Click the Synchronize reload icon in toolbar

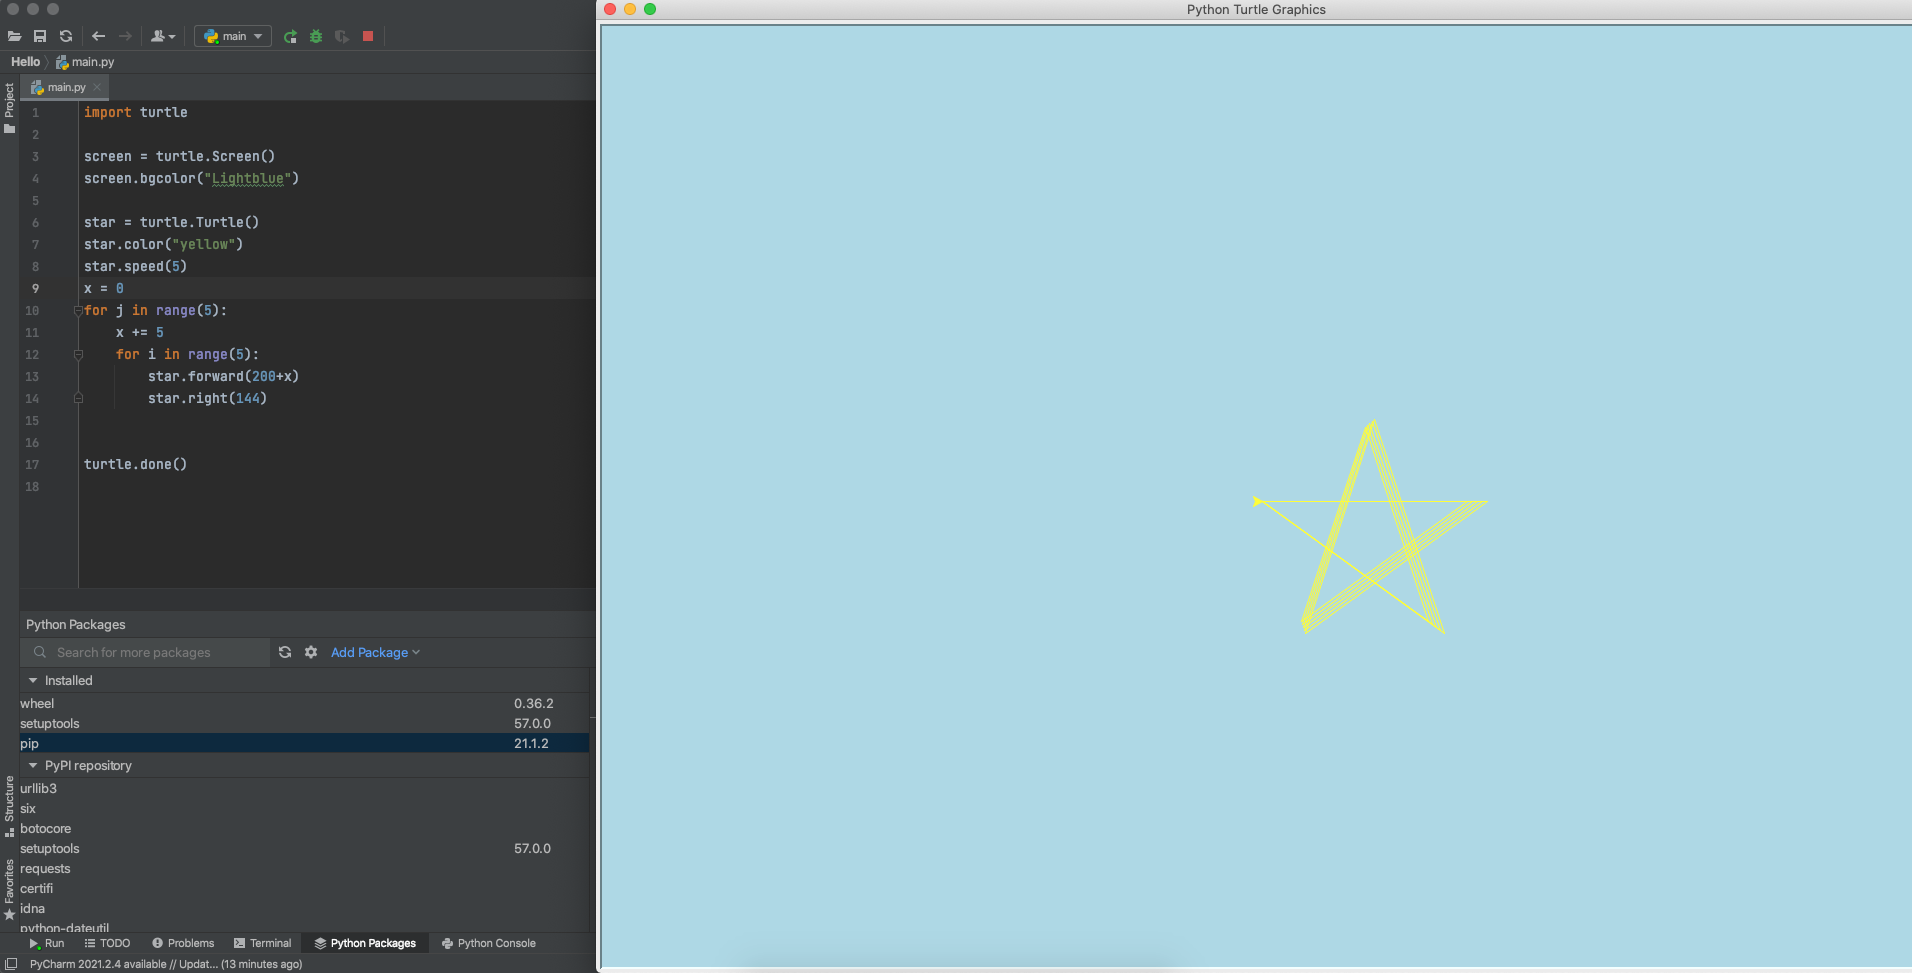(66, 36)
